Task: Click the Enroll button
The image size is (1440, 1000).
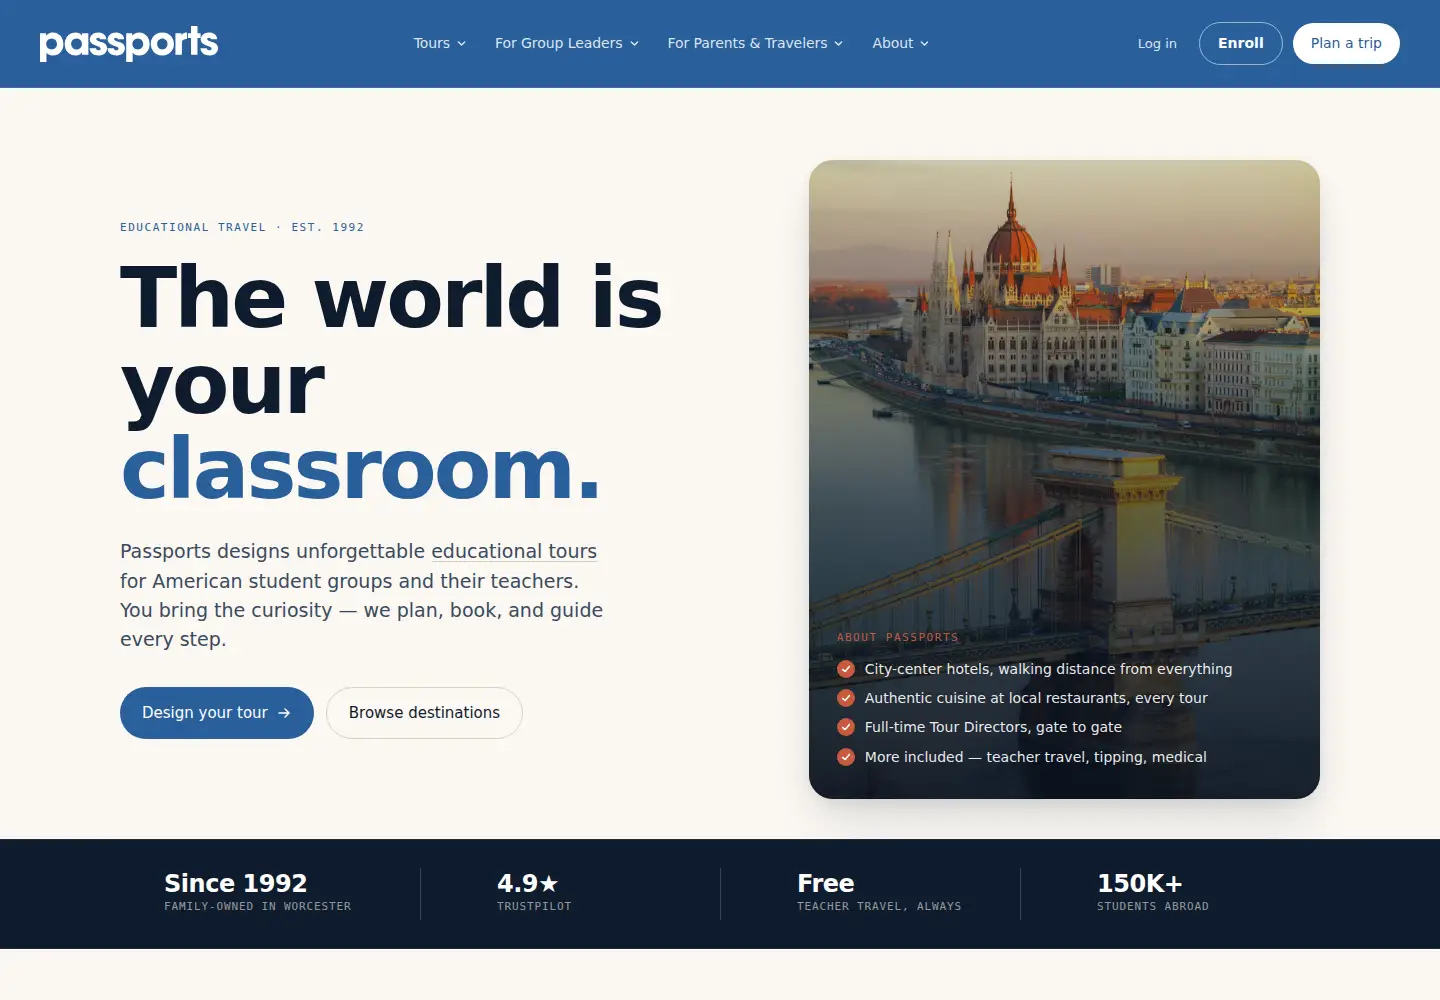Action: pyautogui.click(x=1241, y=43)
